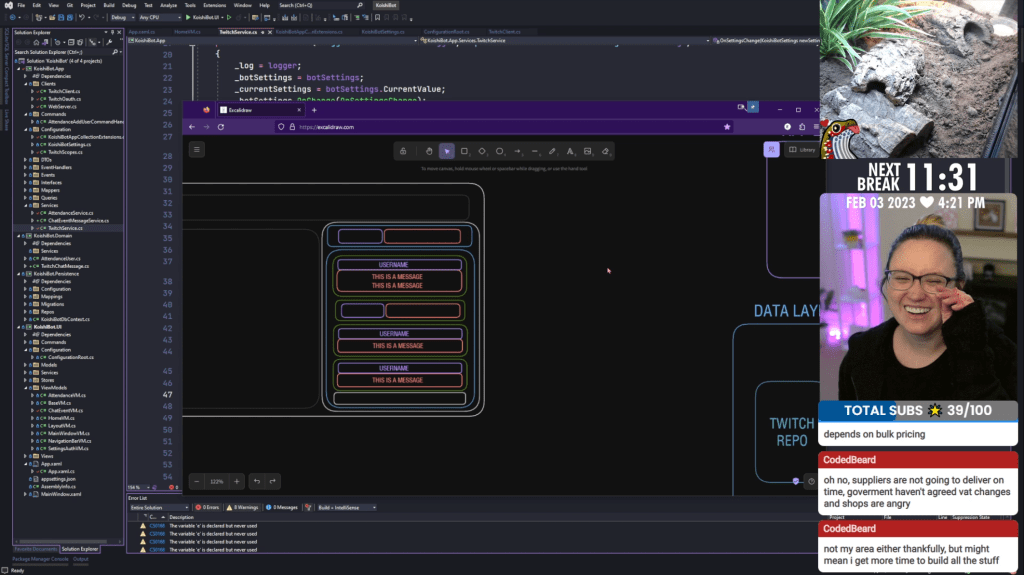Switch to HomeVM.cs editor tab

(187, 31)
